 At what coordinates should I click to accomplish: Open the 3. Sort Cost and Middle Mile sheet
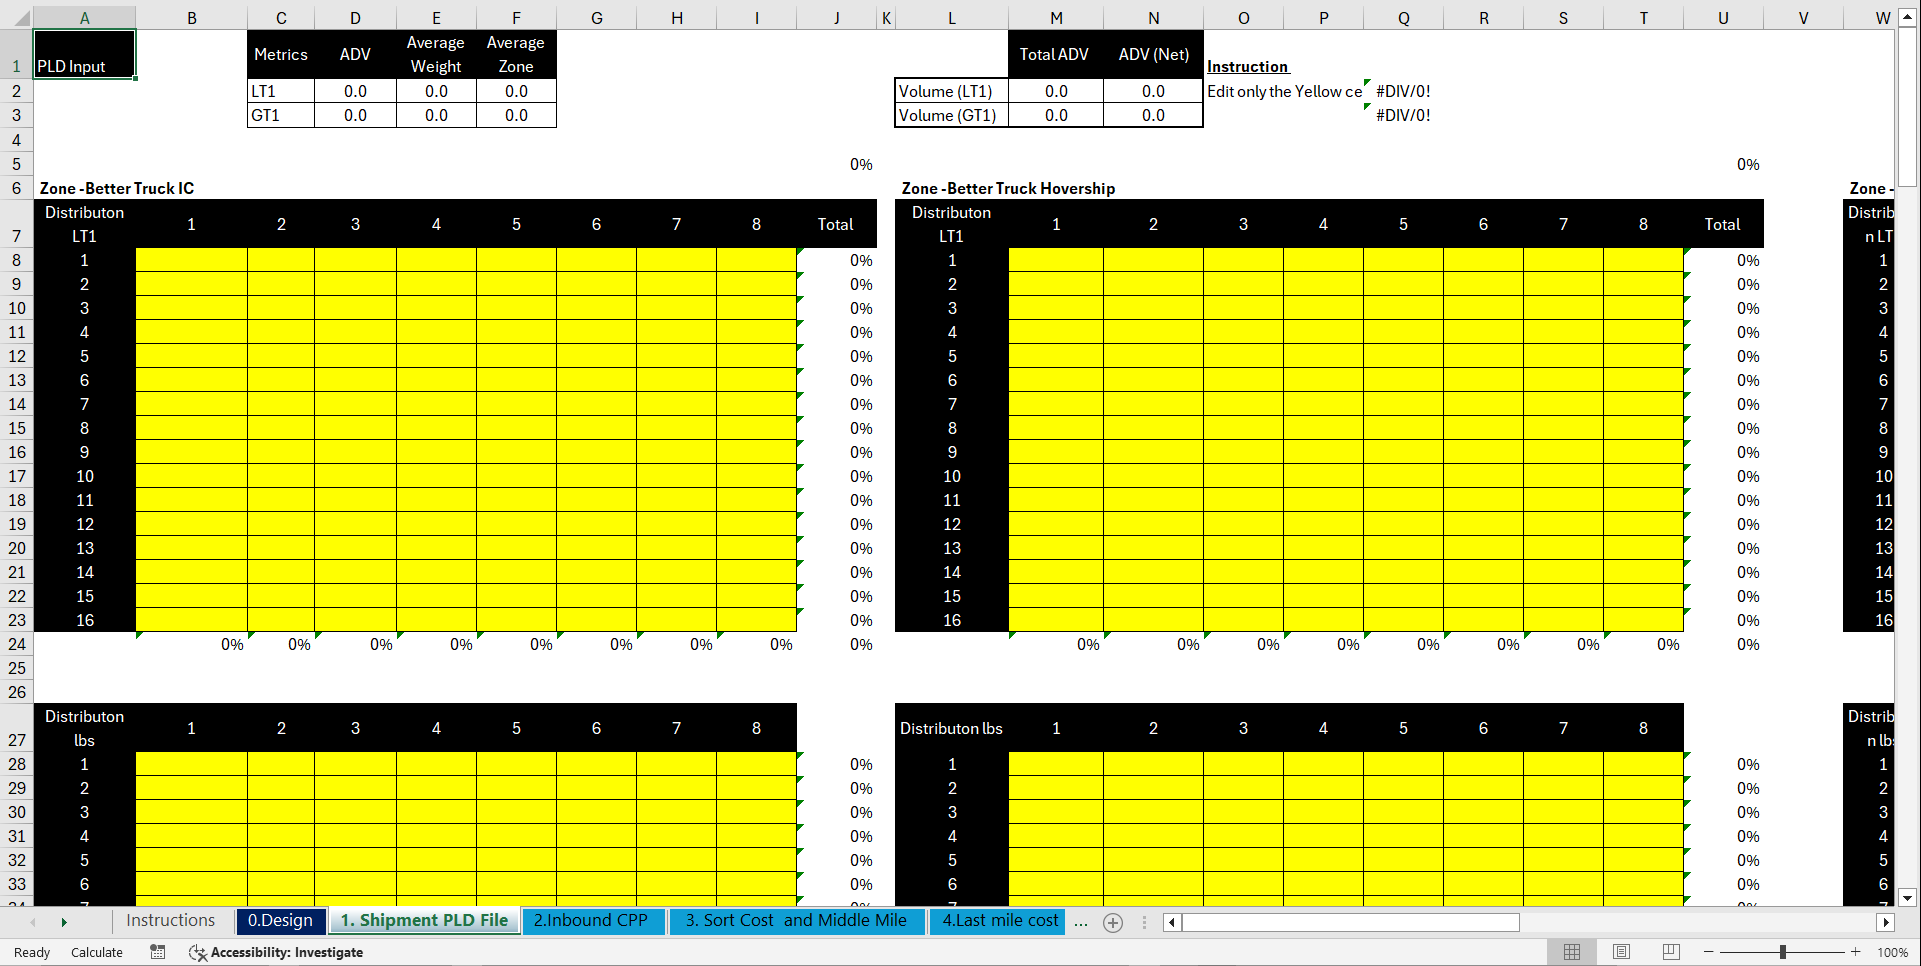(796, 921)
